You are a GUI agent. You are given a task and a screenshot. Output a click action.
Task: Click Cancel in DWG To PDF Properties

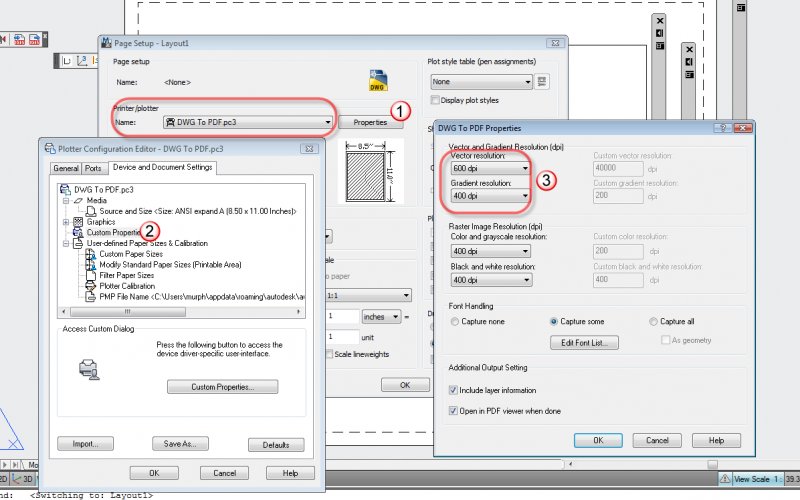coord(657,440)
